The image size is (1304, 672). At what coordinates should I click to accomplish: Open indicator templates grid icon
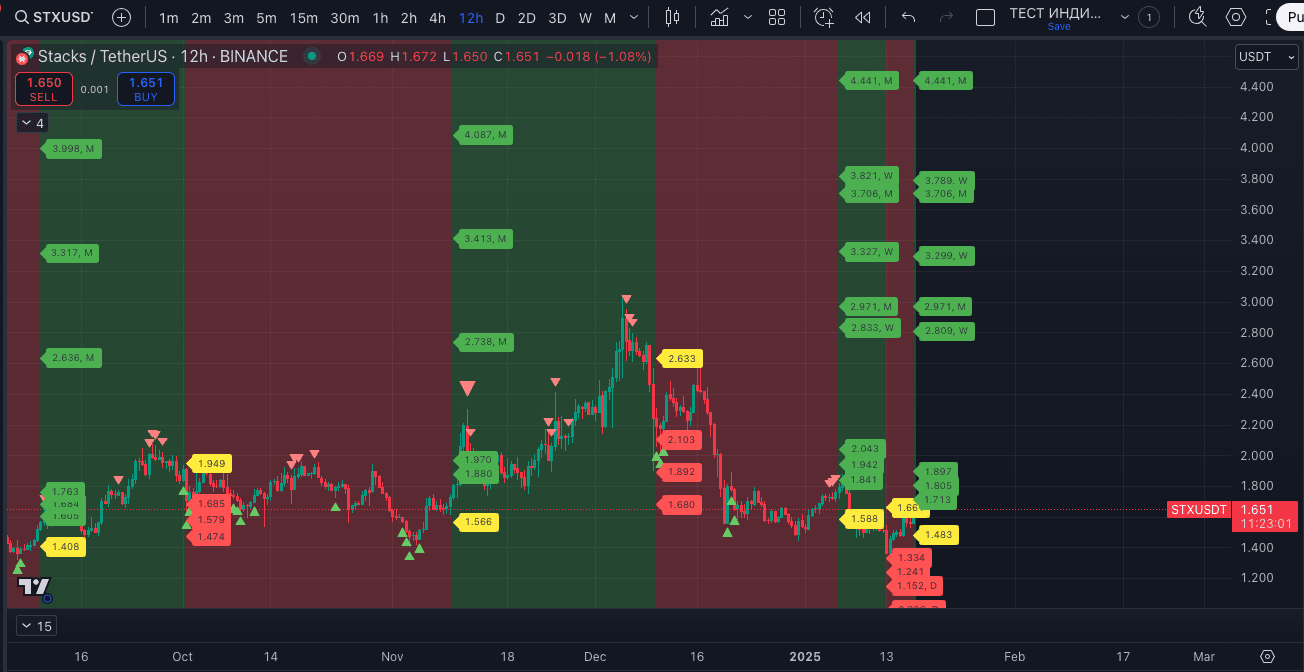777,17
